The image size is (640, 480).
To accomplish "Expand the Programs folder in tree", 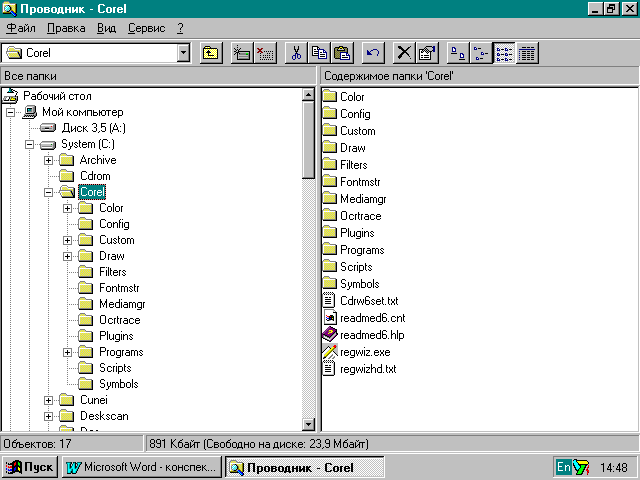I will tap(67, 352).
